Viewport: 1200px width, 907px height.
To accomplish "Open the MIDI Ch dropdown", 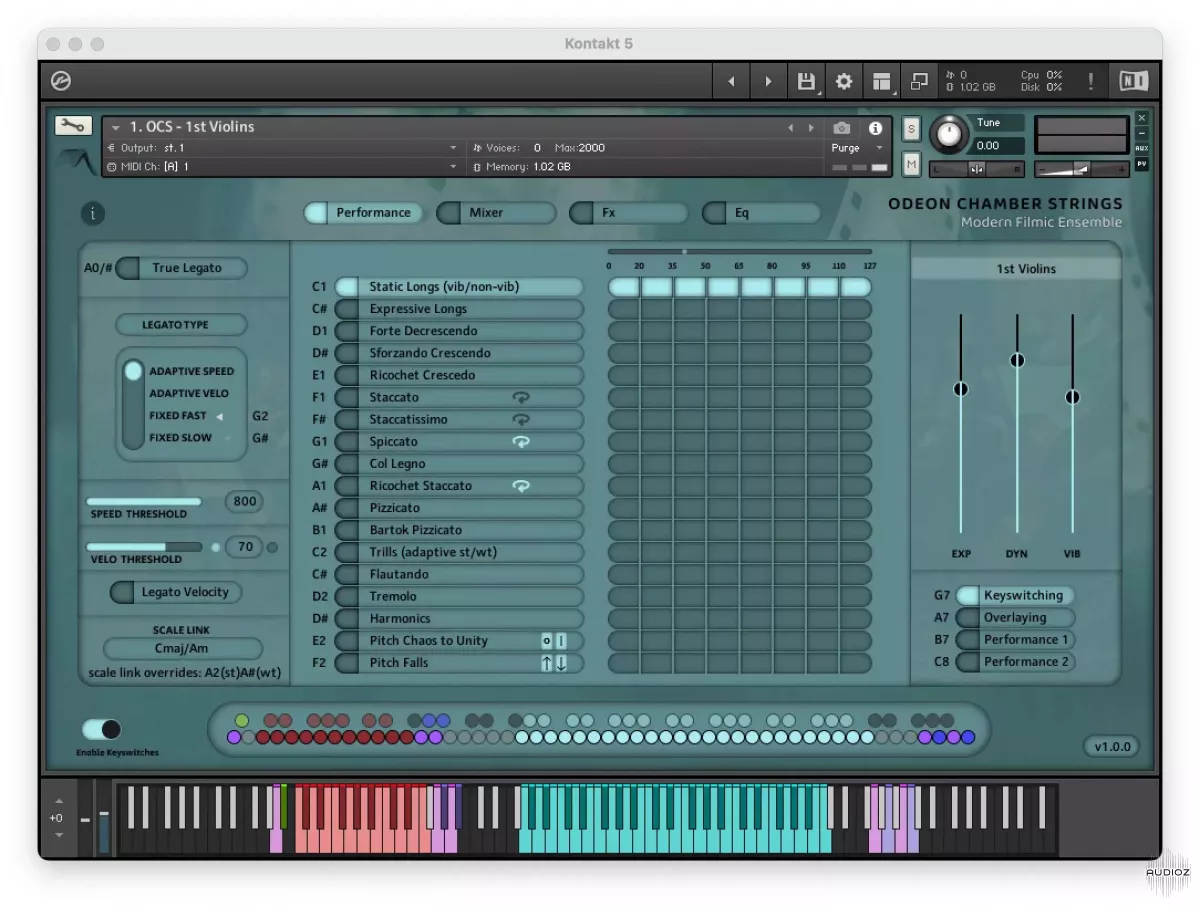I will (282, 167).
